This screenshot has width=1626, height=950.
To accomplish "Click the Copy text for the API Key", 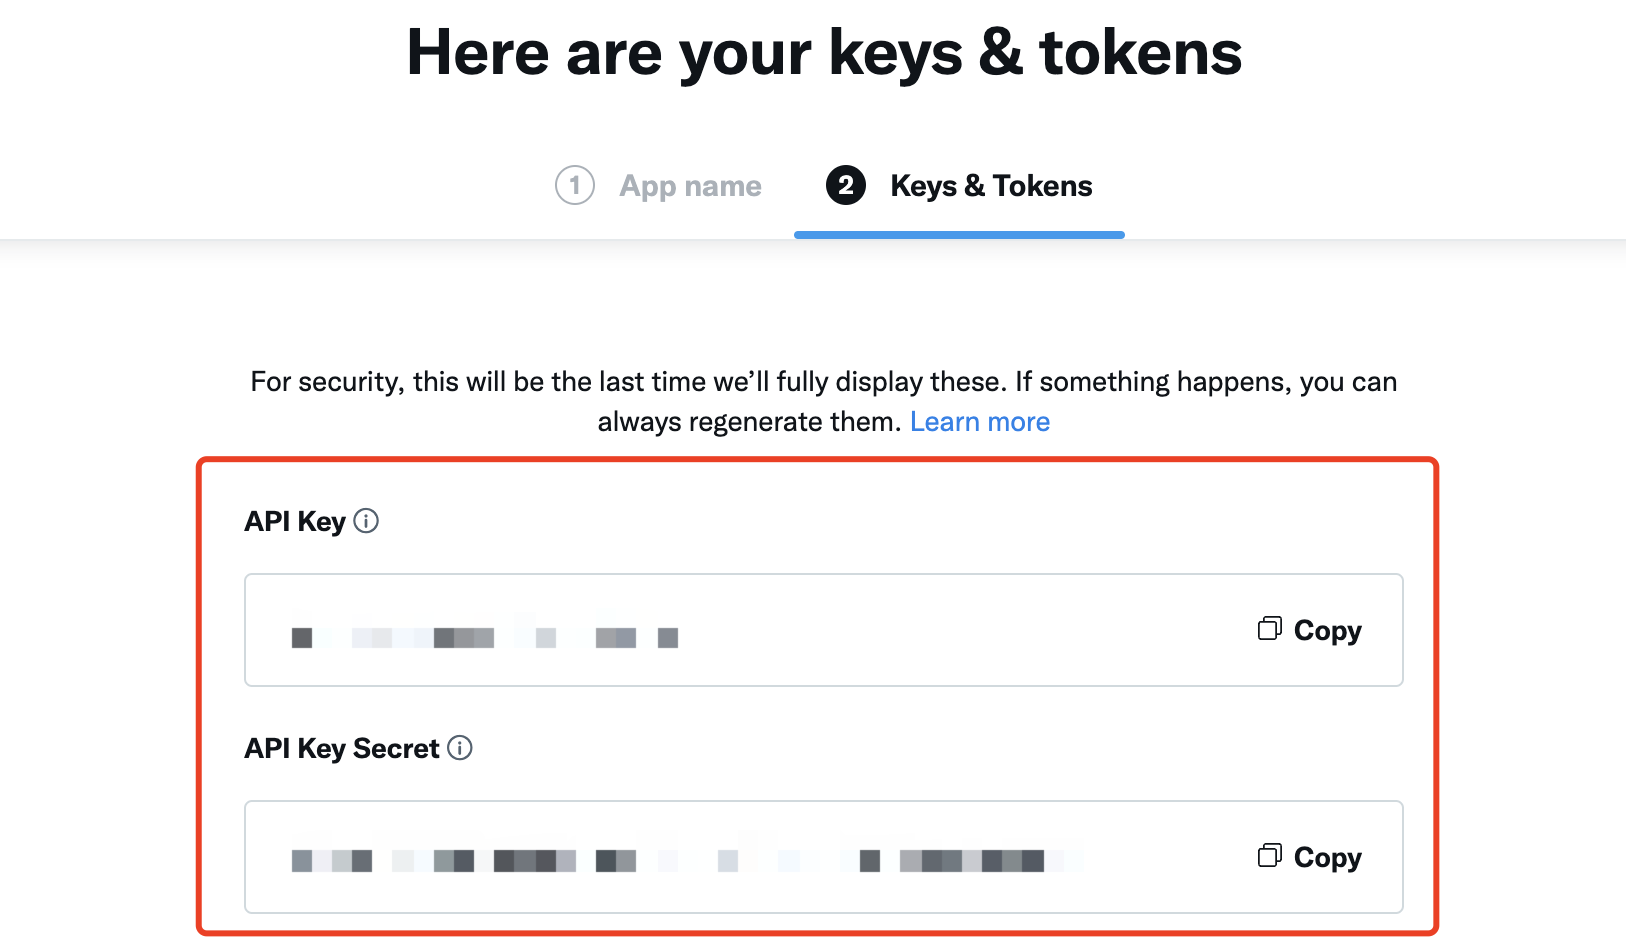I will click(1328, 631).
